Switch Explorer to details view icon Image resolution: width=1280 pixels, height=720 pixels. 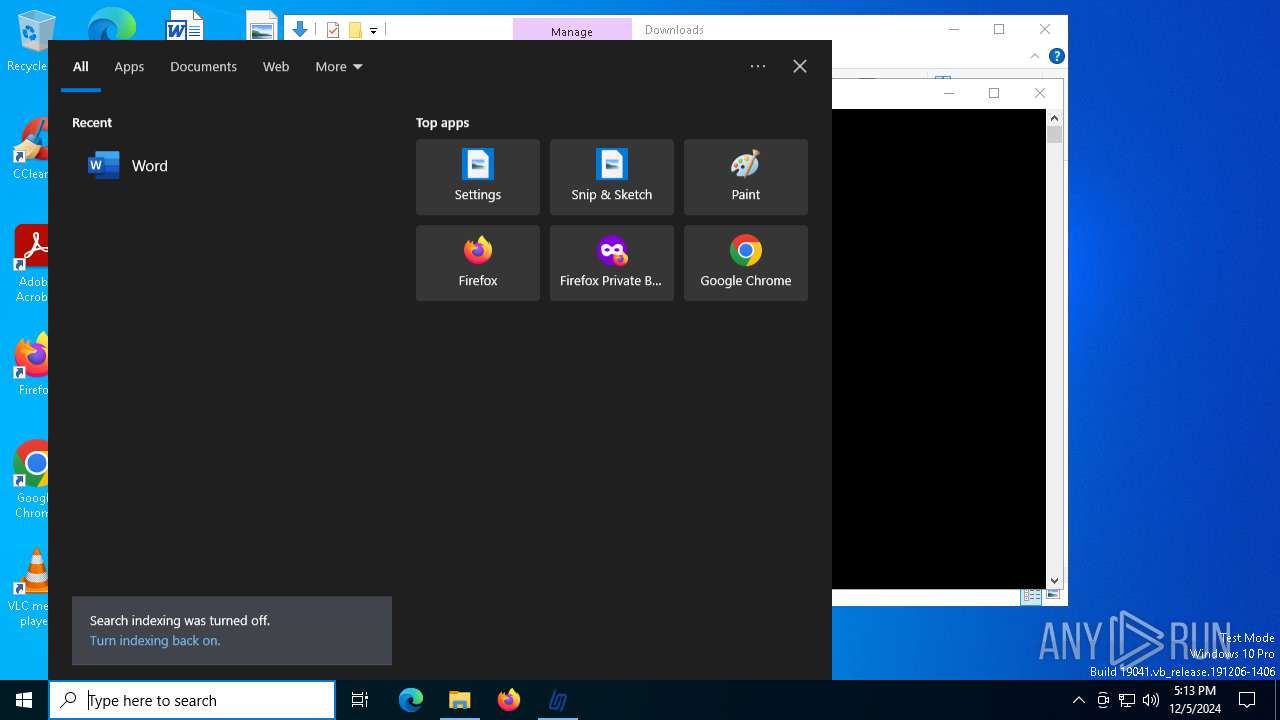pyautogui.click(x=1031, y=596)
